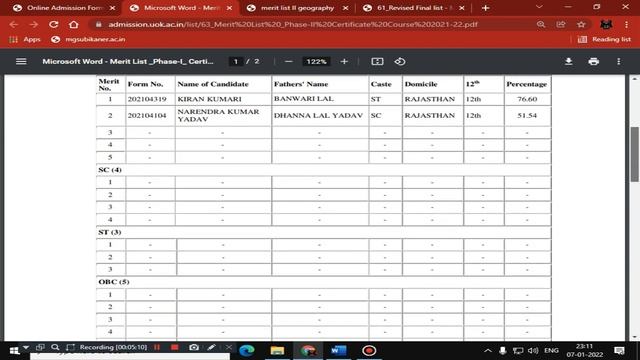Click the 122% zoom level field
Screen dimensions: 640x360
(x=316, y=62)
